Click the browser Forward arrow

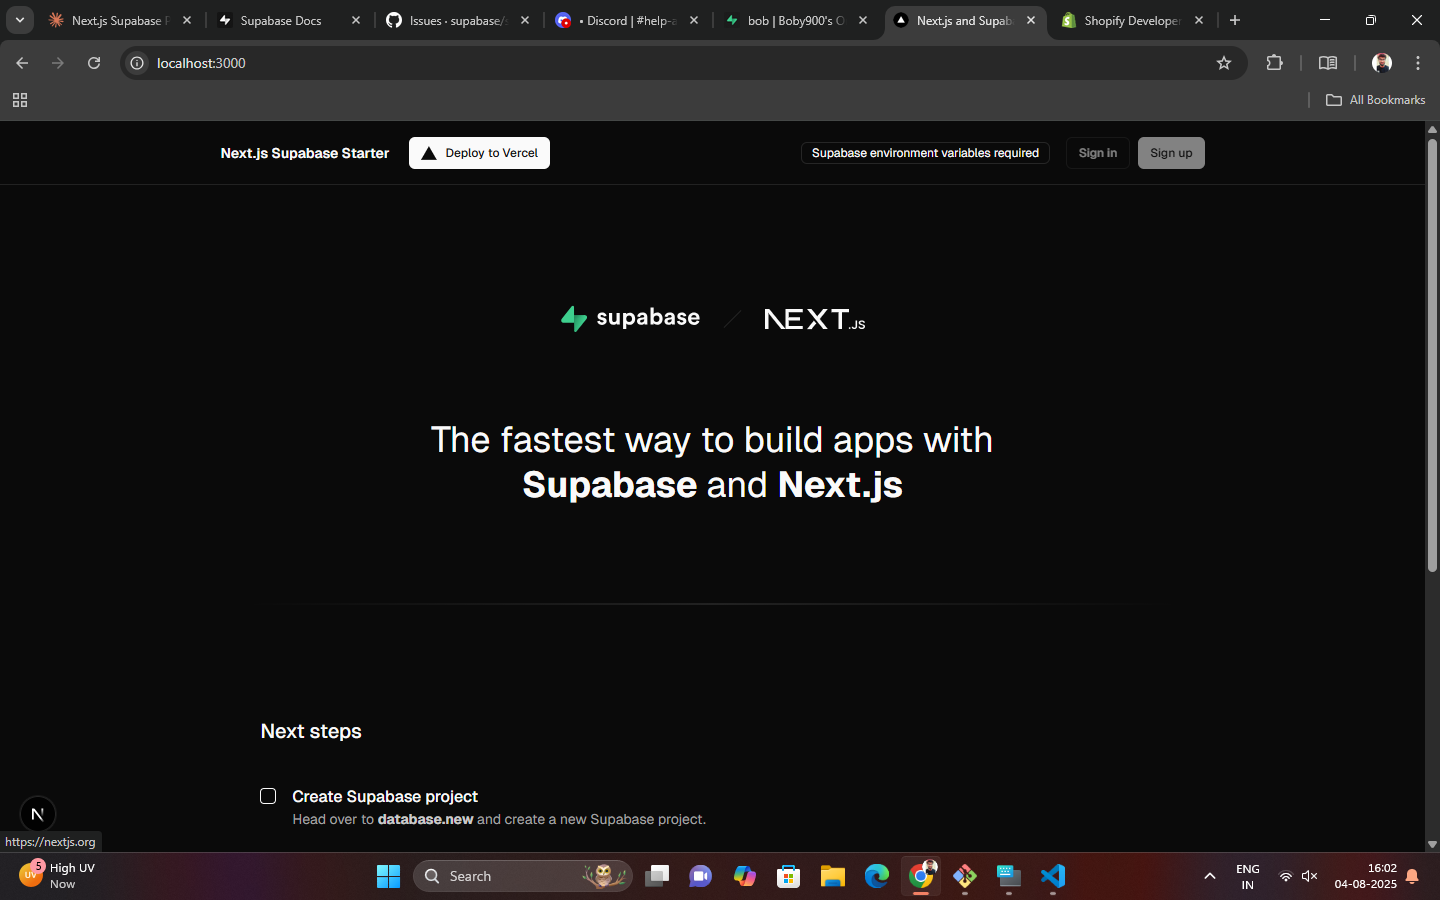(58, 63)
